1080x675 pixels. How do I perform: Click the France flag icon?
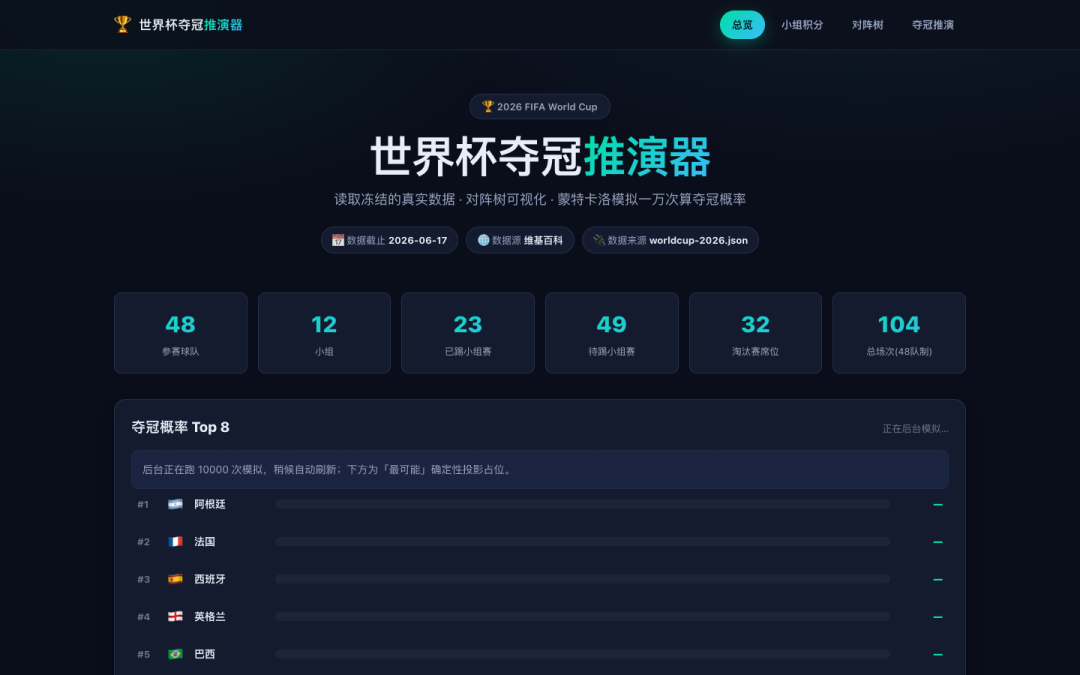(175, 541)
